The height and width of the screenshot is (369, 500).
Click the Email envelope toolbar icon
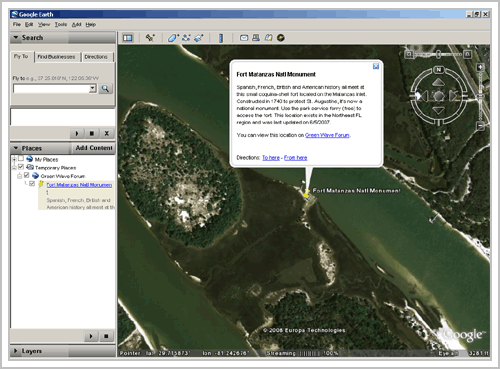click(244, 38)
